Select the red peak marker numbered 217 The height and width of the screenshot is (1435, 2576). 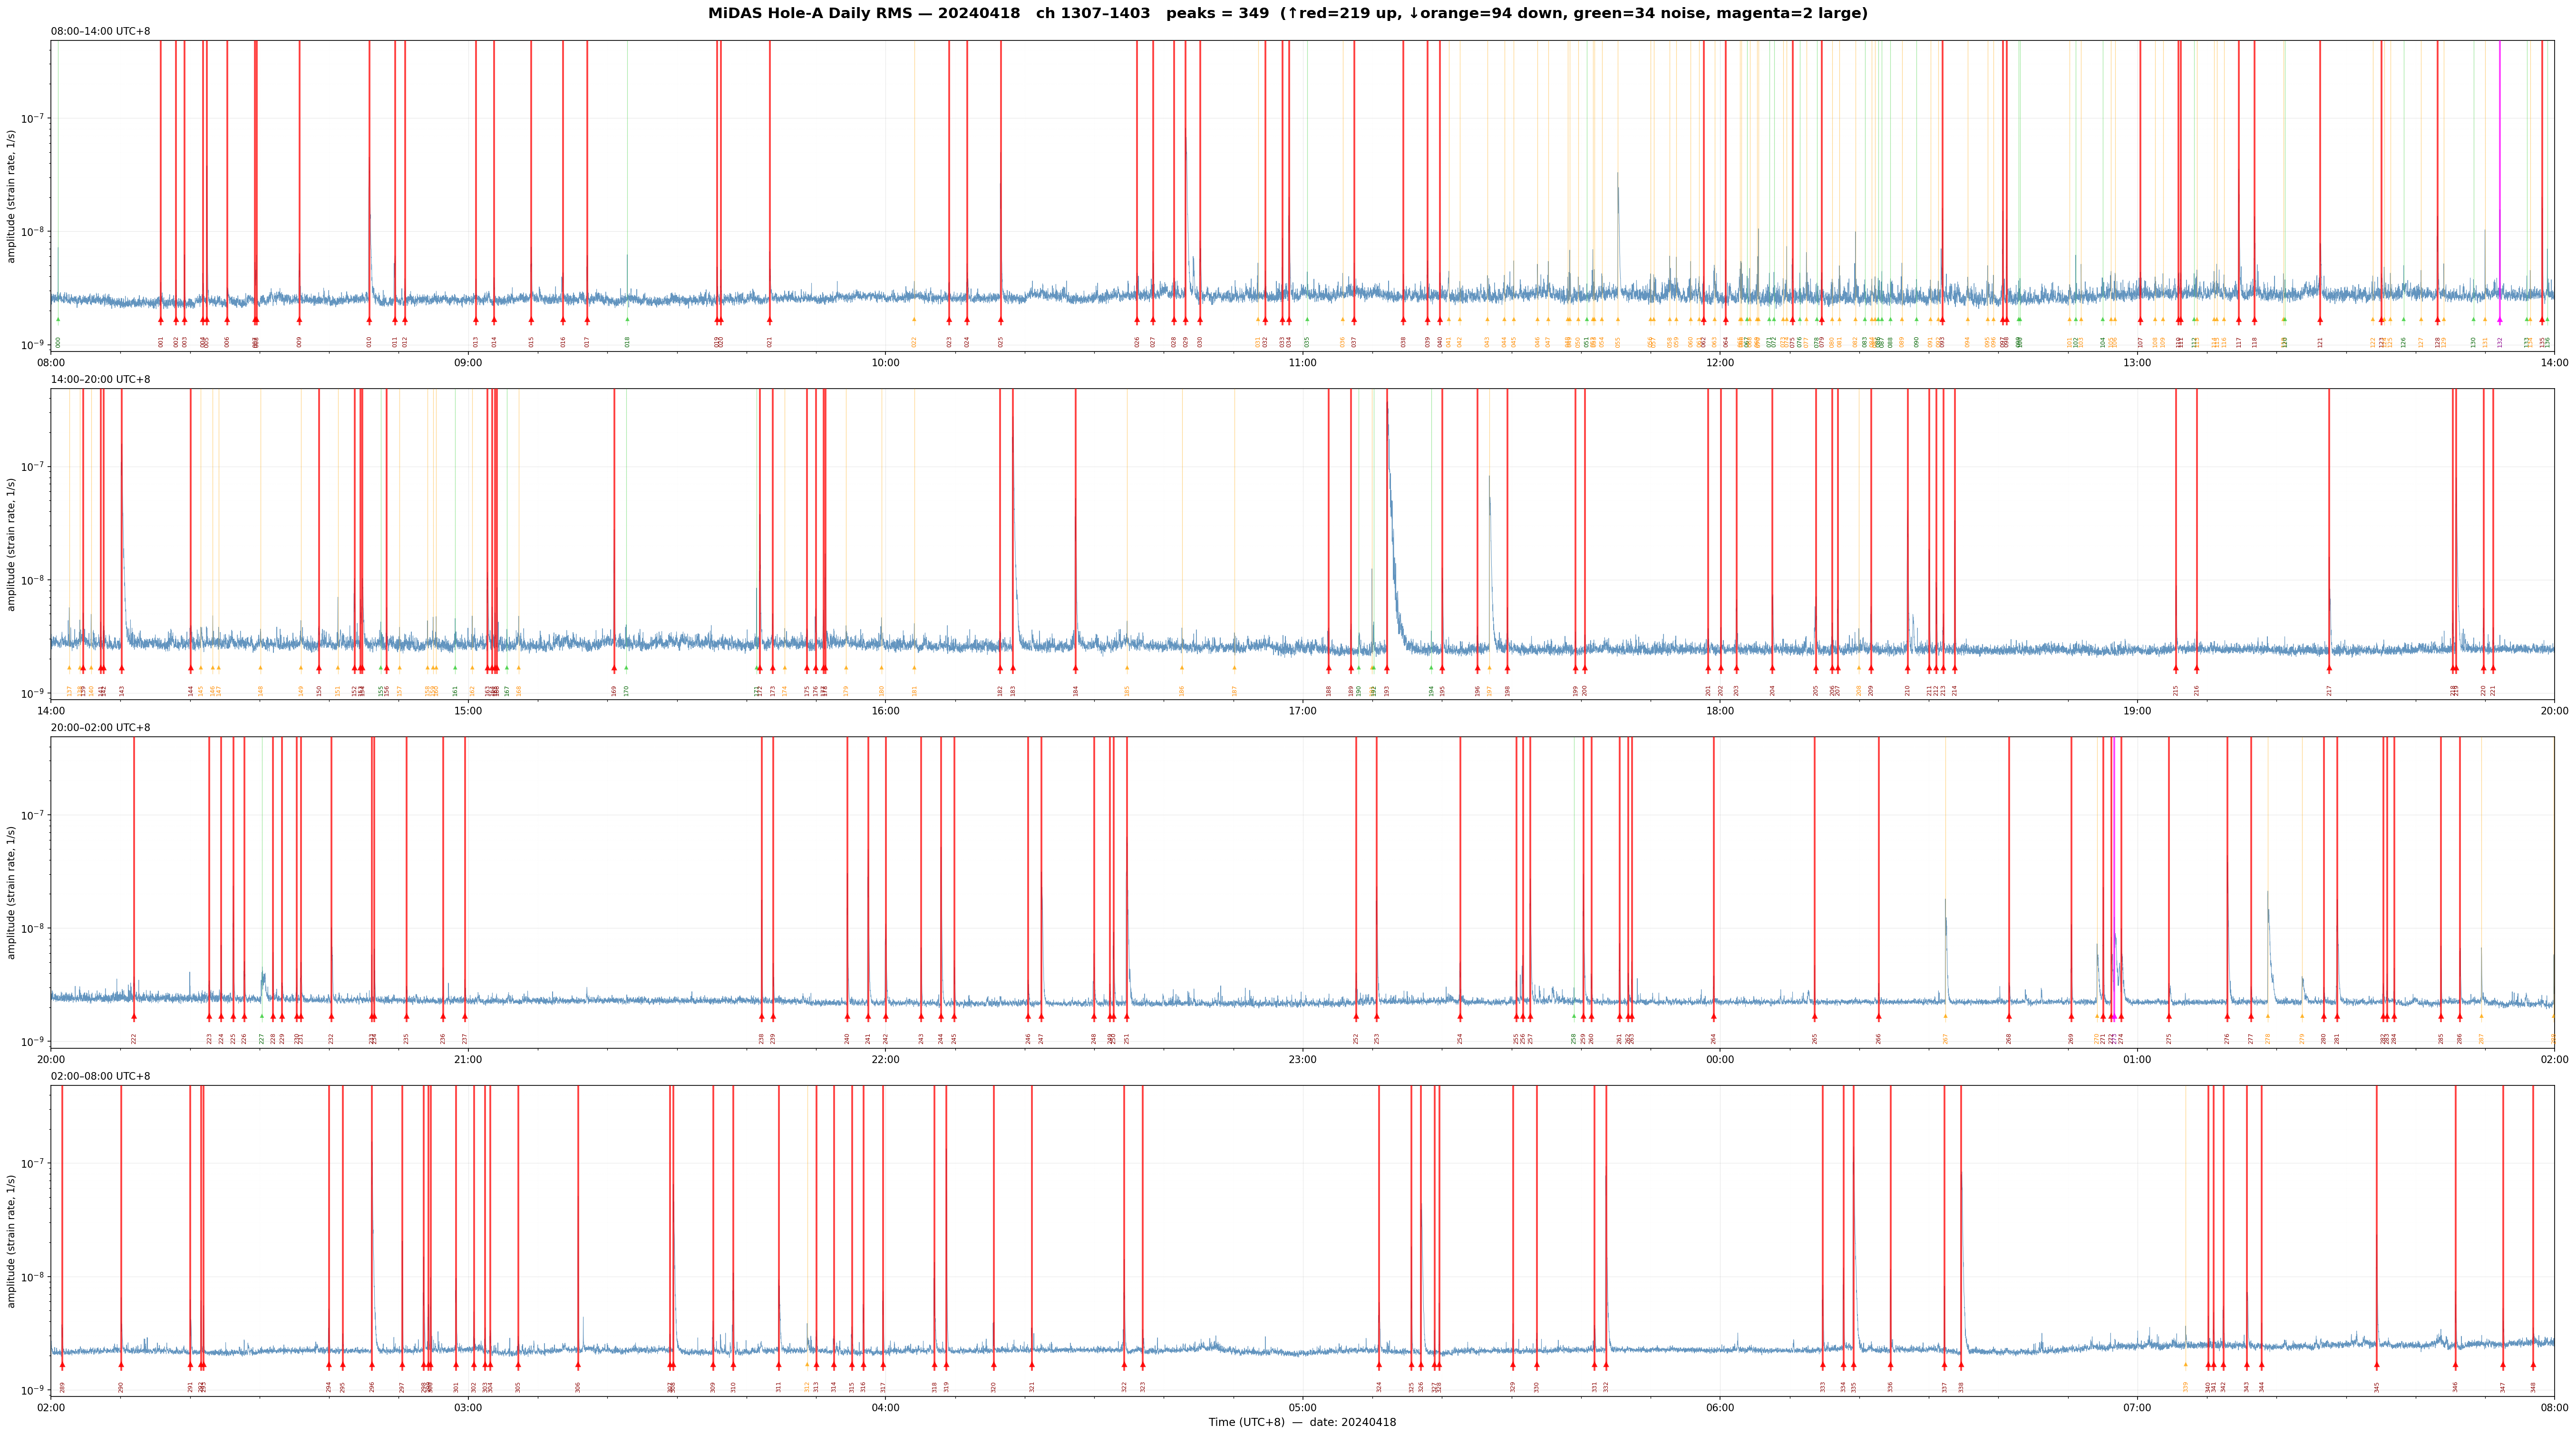coord(2329,668)
